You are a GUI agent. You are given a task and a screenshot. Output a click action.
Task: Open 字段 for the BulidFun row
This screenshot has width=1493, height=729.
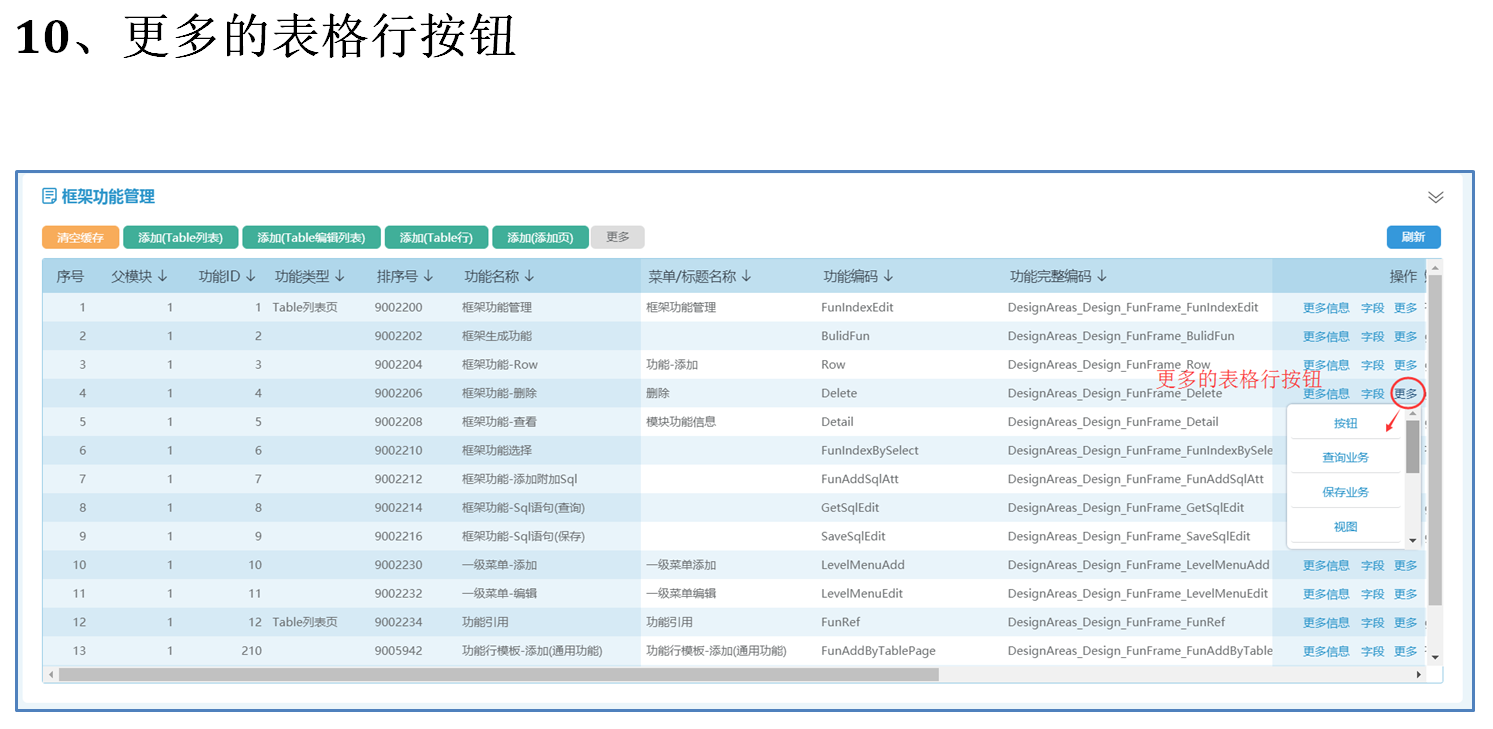(x=1373, y=337)
